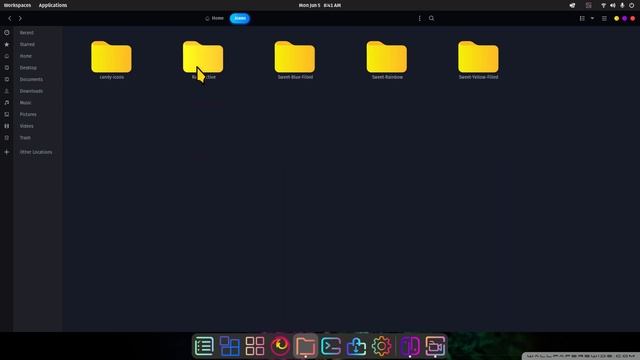
Task: Click the Wi-Fi network tray icon
Action: [603, 5]
